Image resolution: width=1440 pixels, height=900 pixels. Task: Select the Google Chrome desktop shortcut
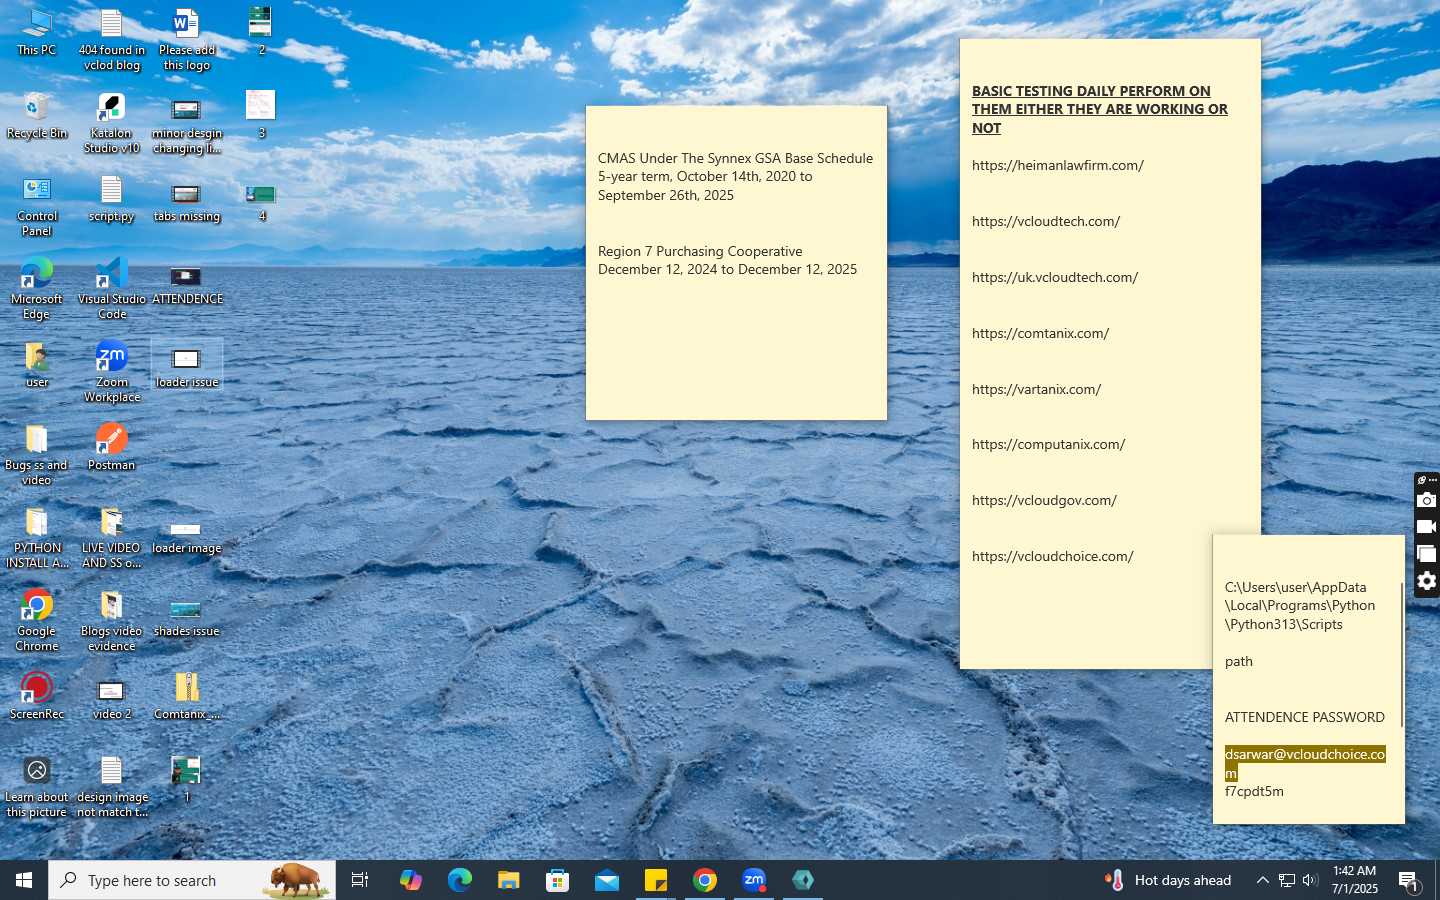tap(37, 621)
